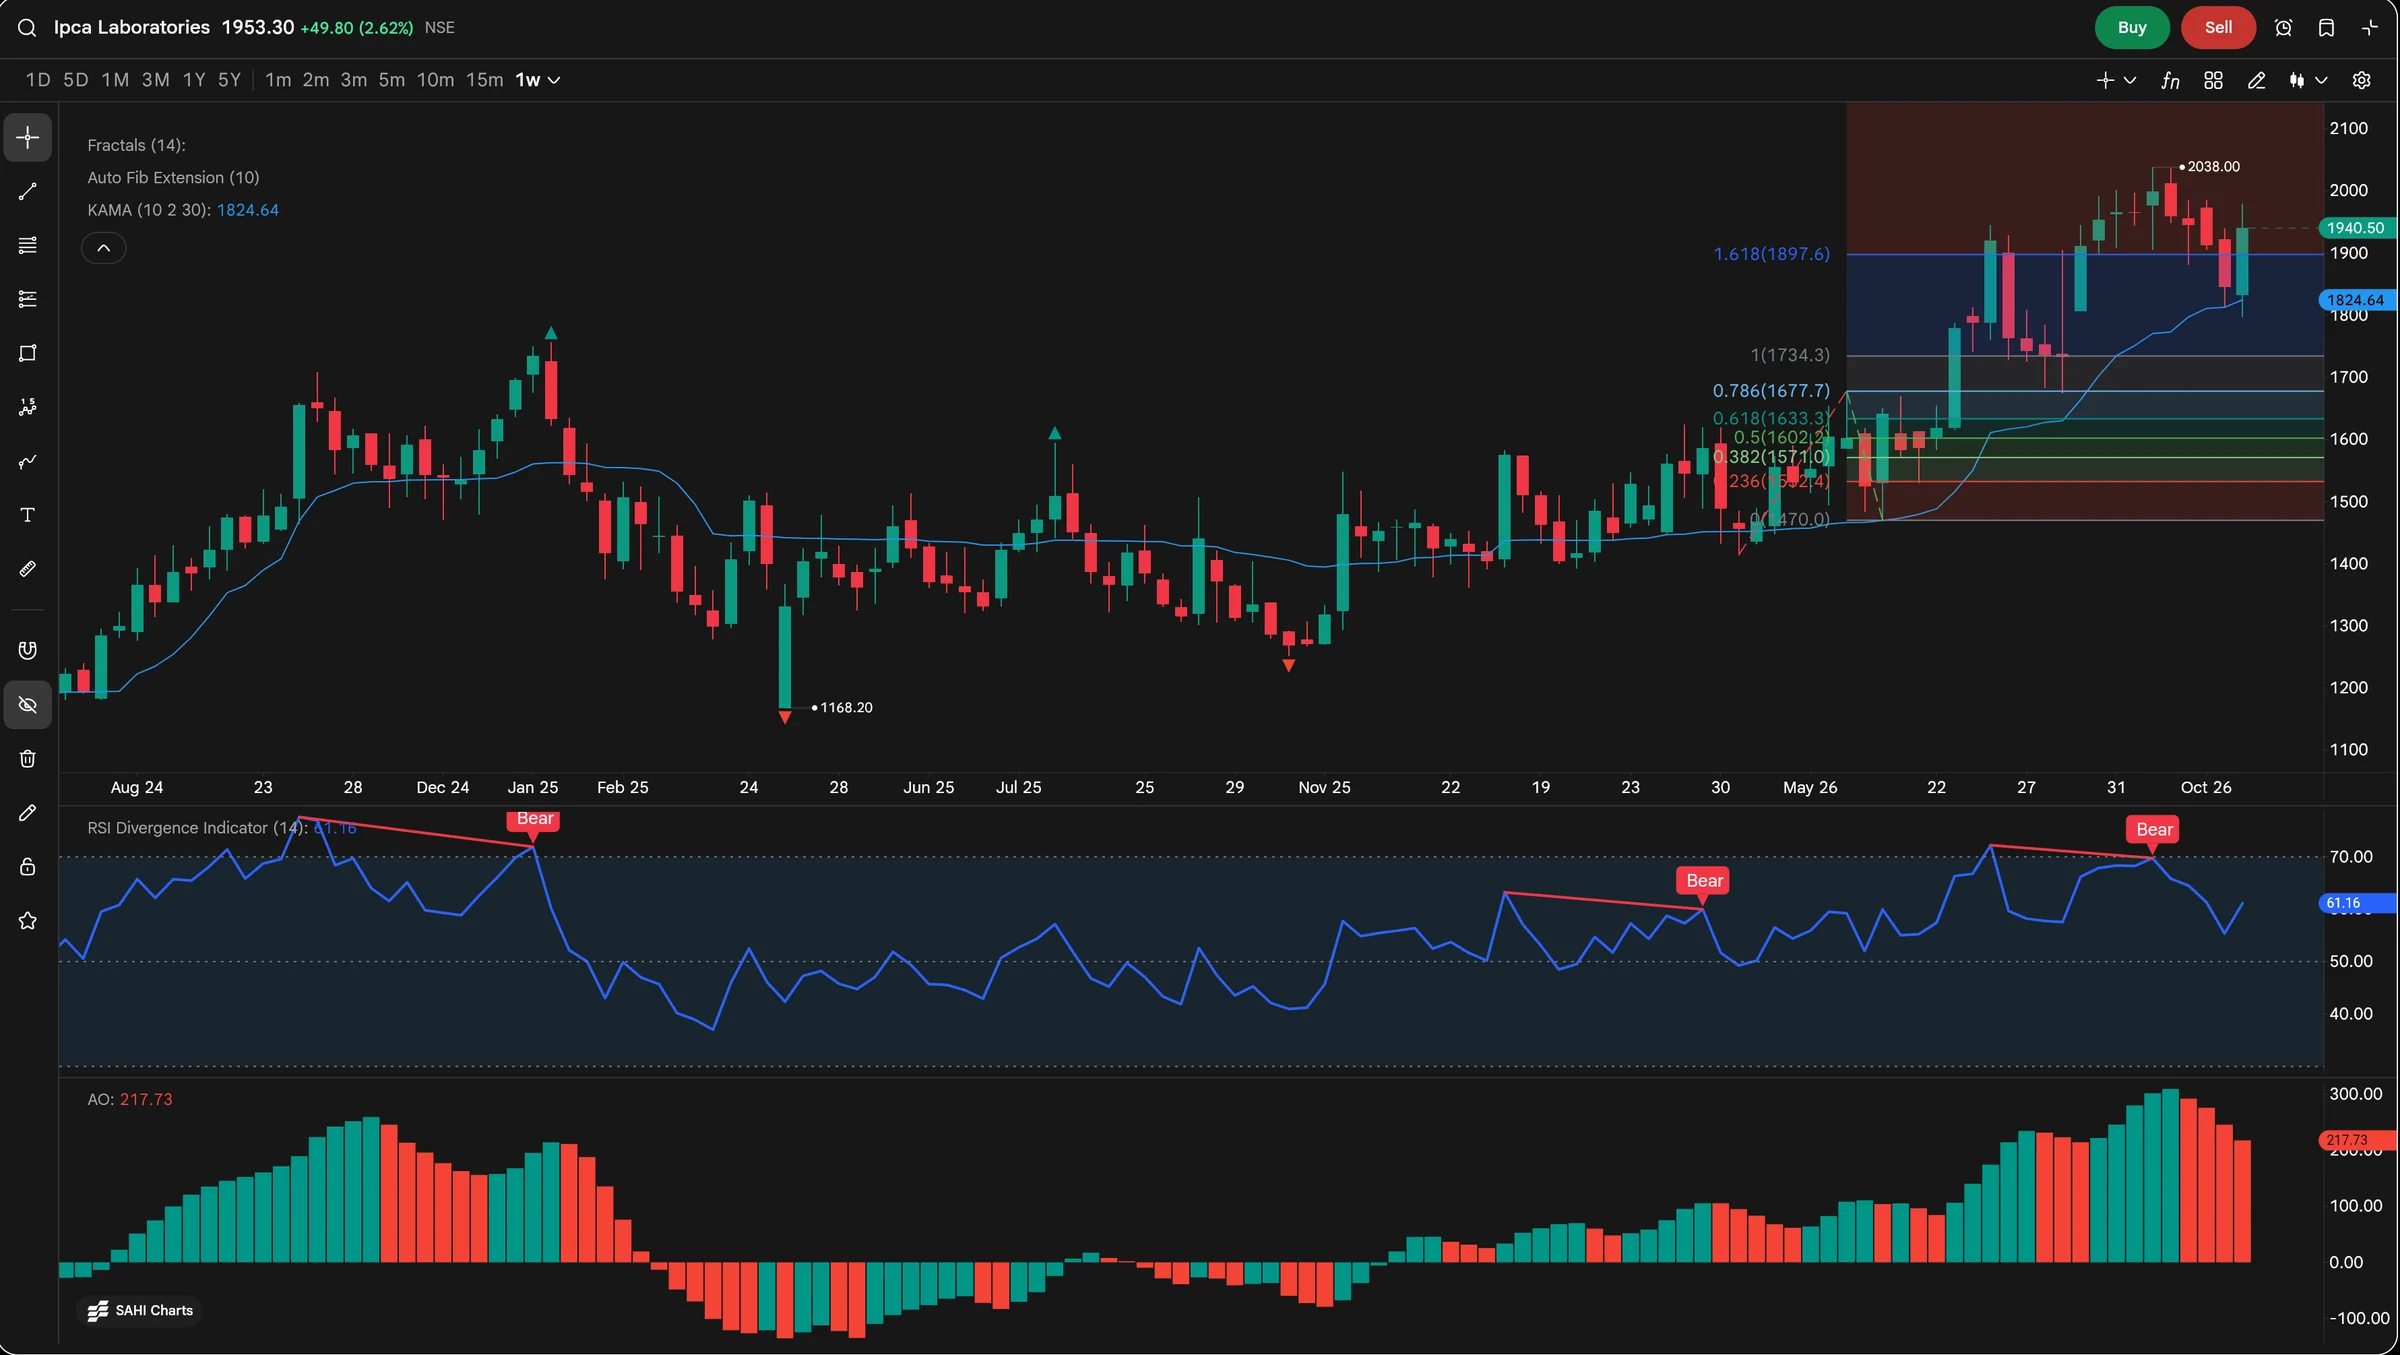This screenshot has width=2400, height=1355.
Task: Activate the ruler measure tool
Action: (x=28, y=569)
